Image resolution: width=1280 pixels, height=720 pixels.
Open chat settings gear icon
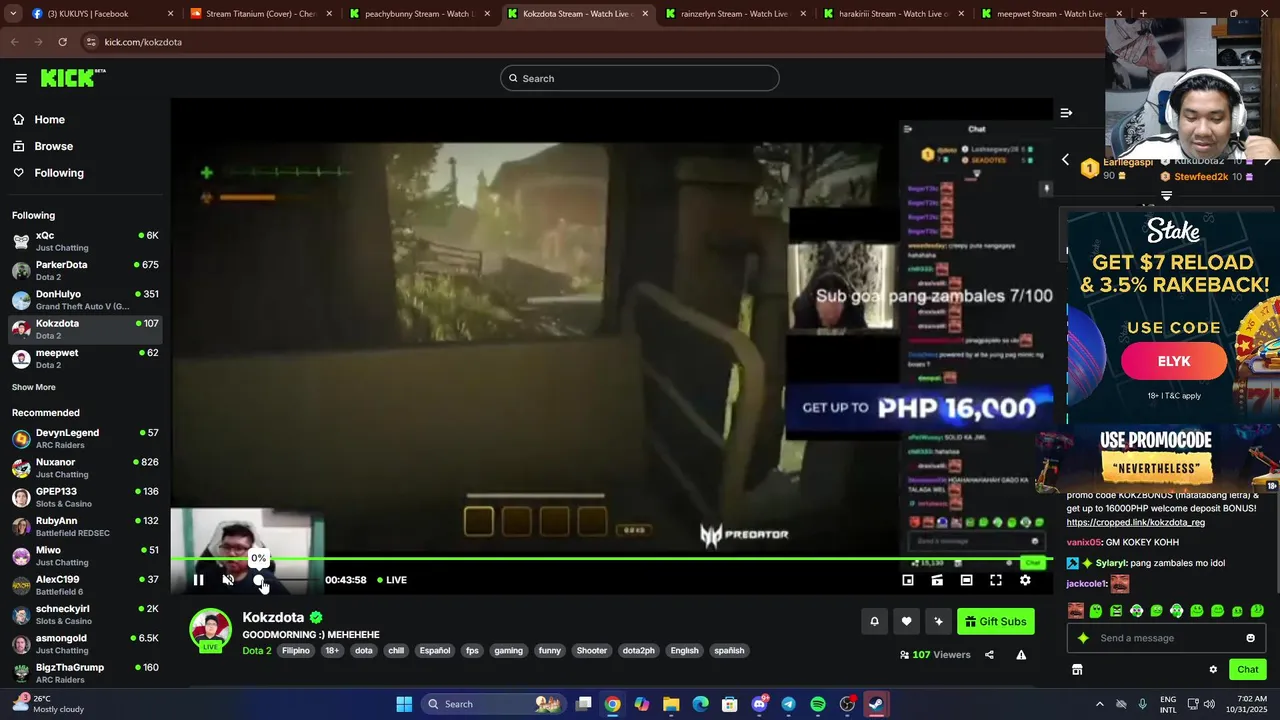coord(1213,670)
